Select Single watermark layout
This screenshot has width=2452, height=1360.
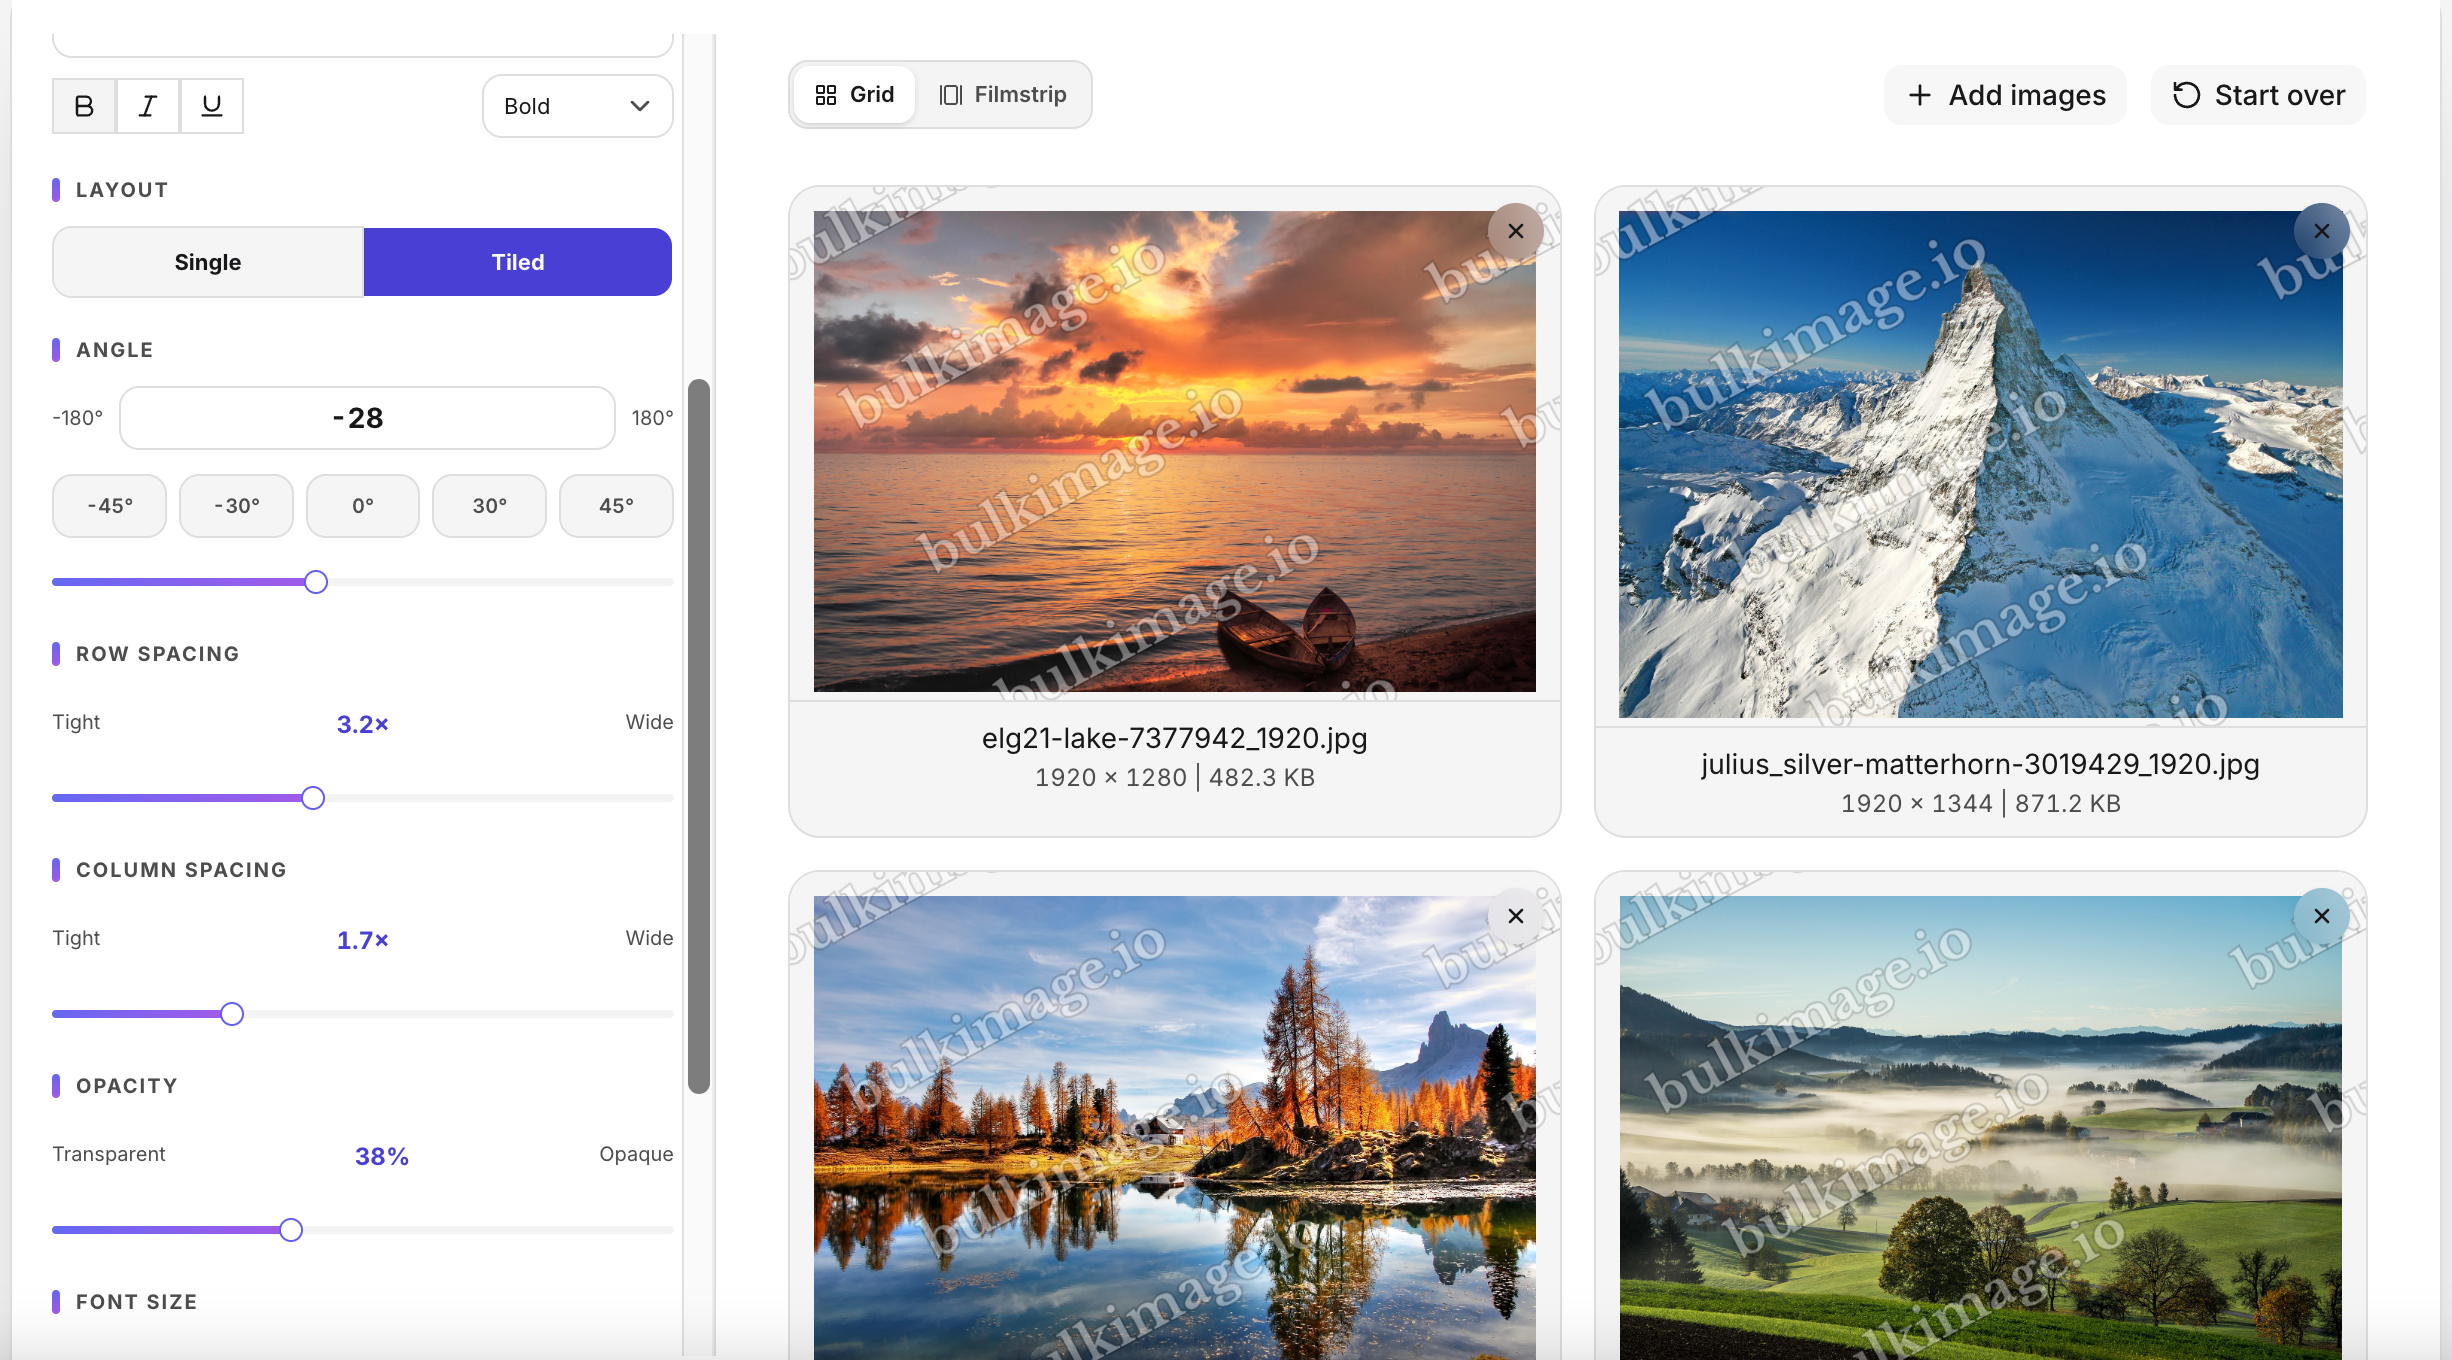coord(208,262)
